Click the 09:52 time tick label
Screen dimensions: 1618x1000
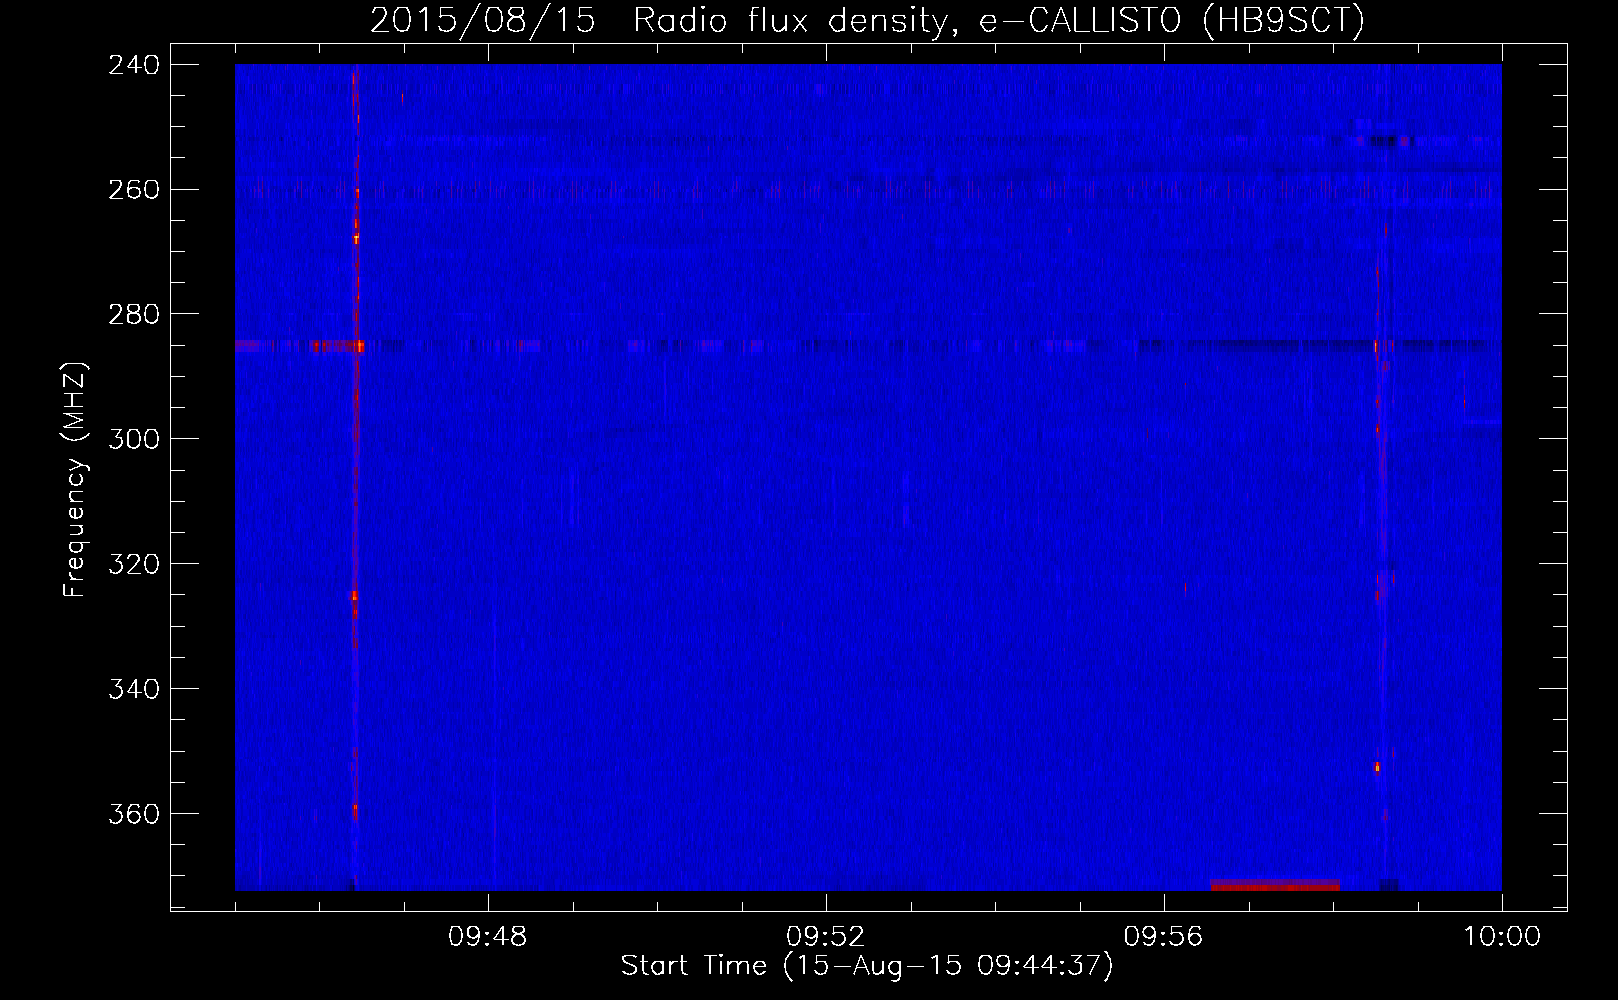(826, 937)
